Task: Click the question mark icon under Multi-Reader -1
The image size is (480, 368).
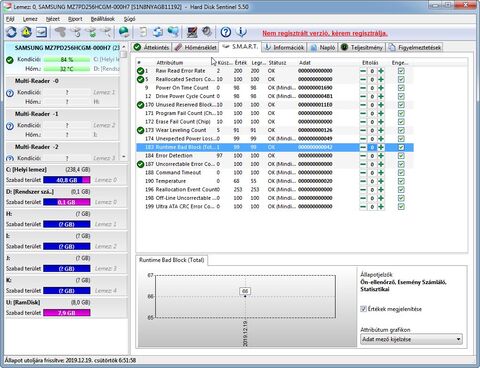Action: pos(10,126)
